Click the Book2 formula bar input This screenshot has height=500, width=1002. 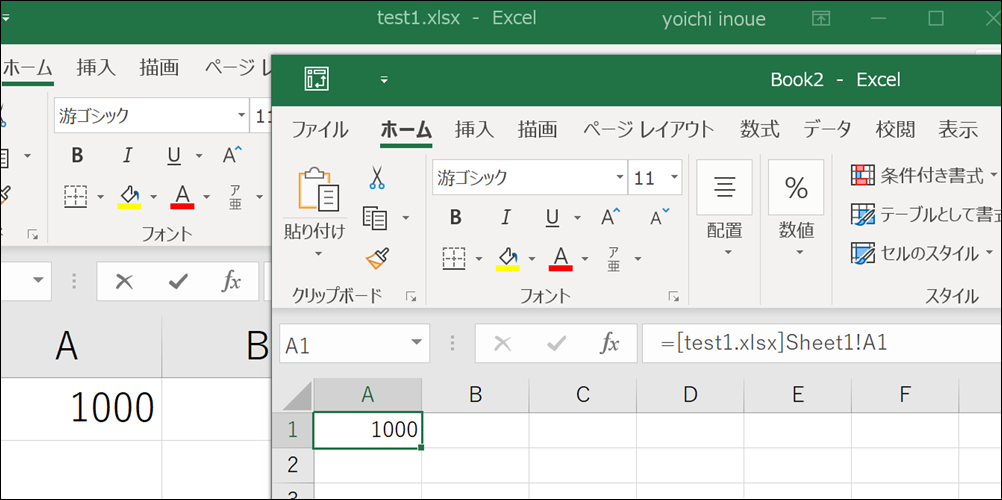click(x=822, y=343)
